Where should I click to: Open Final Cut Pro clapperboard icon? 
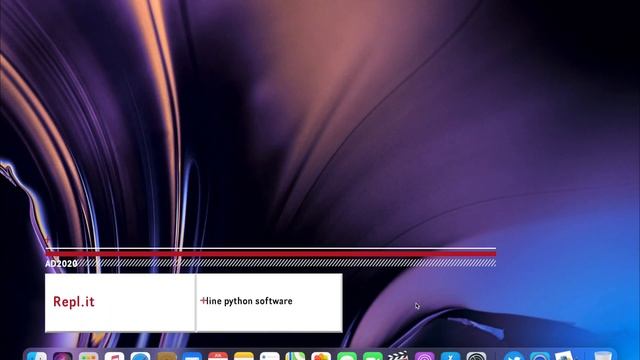(398, 356)
